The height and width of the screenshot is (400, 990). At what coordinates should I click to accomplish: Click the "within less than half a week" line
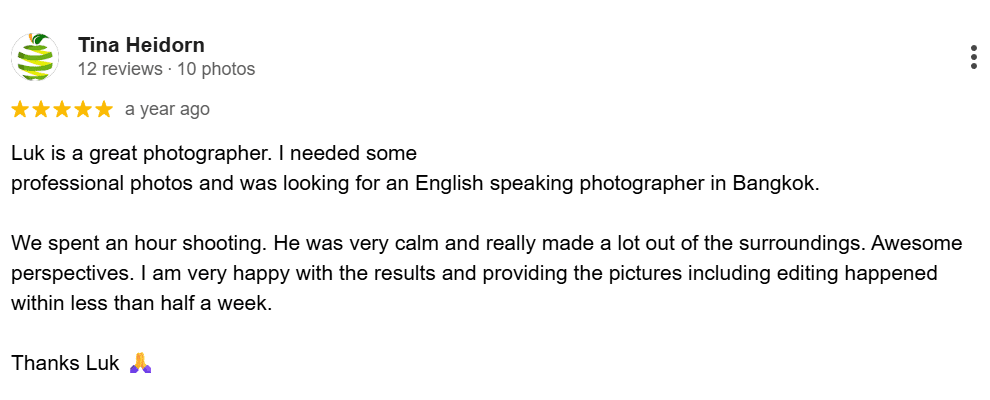(x=141, y=303)
